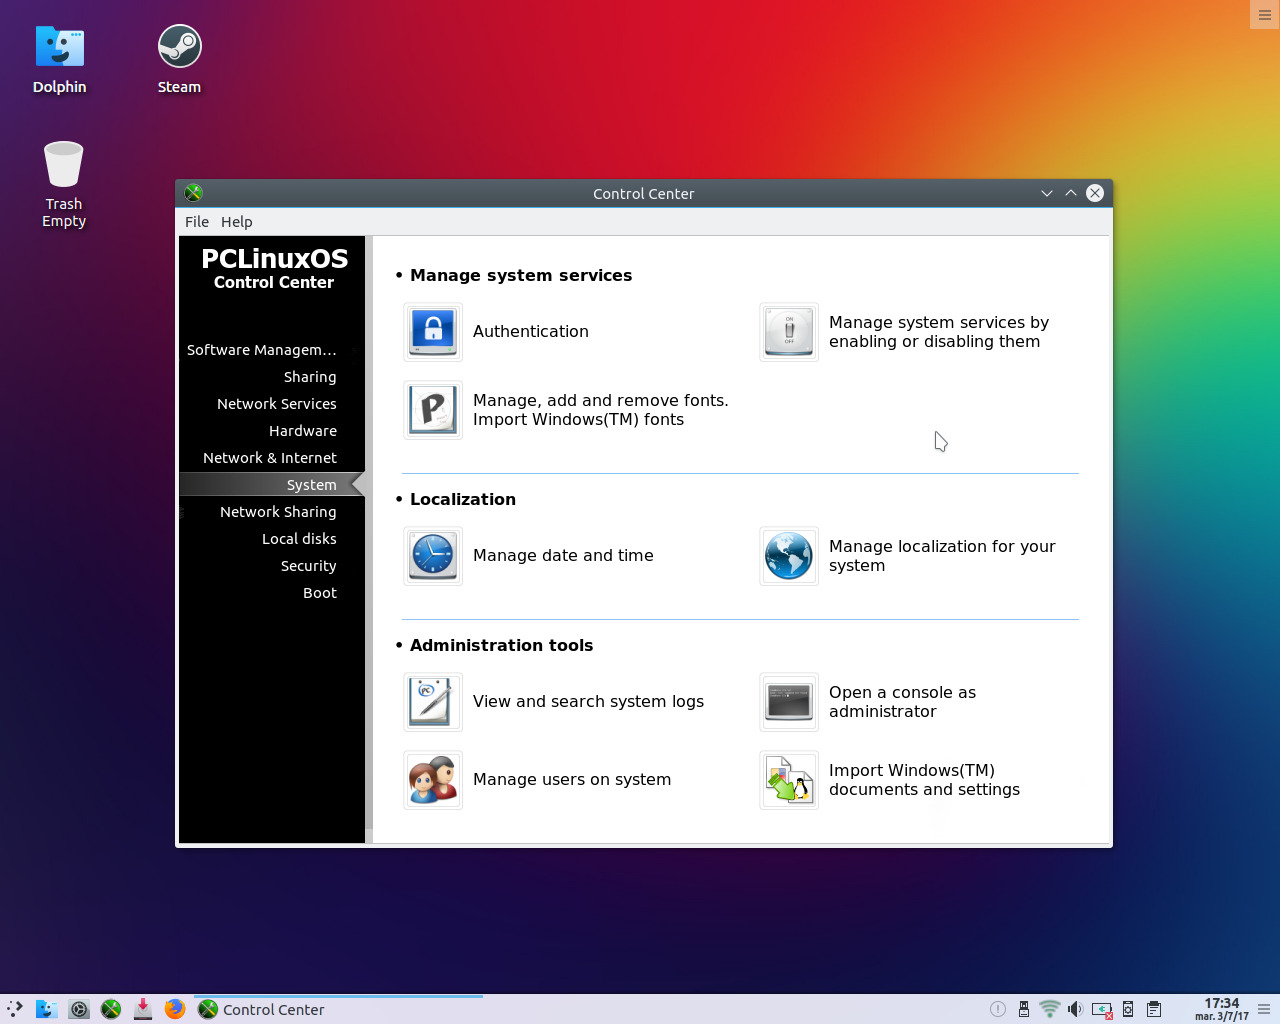The width and height of the screenshot is (1280, 1024).
Task: Click Manage, add and remove fonts link
Action: pyautogui.click(x=601, y=410)
